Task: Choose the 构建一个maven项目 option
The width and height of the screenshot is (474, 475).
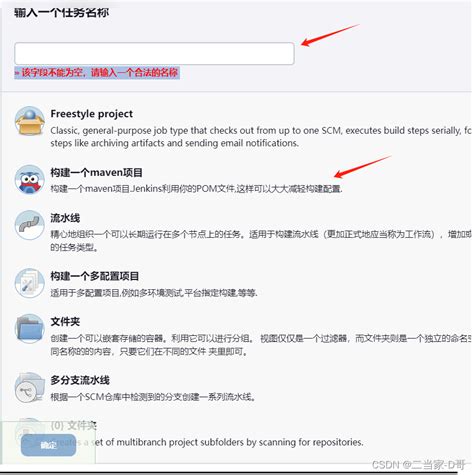Action: 96,172
